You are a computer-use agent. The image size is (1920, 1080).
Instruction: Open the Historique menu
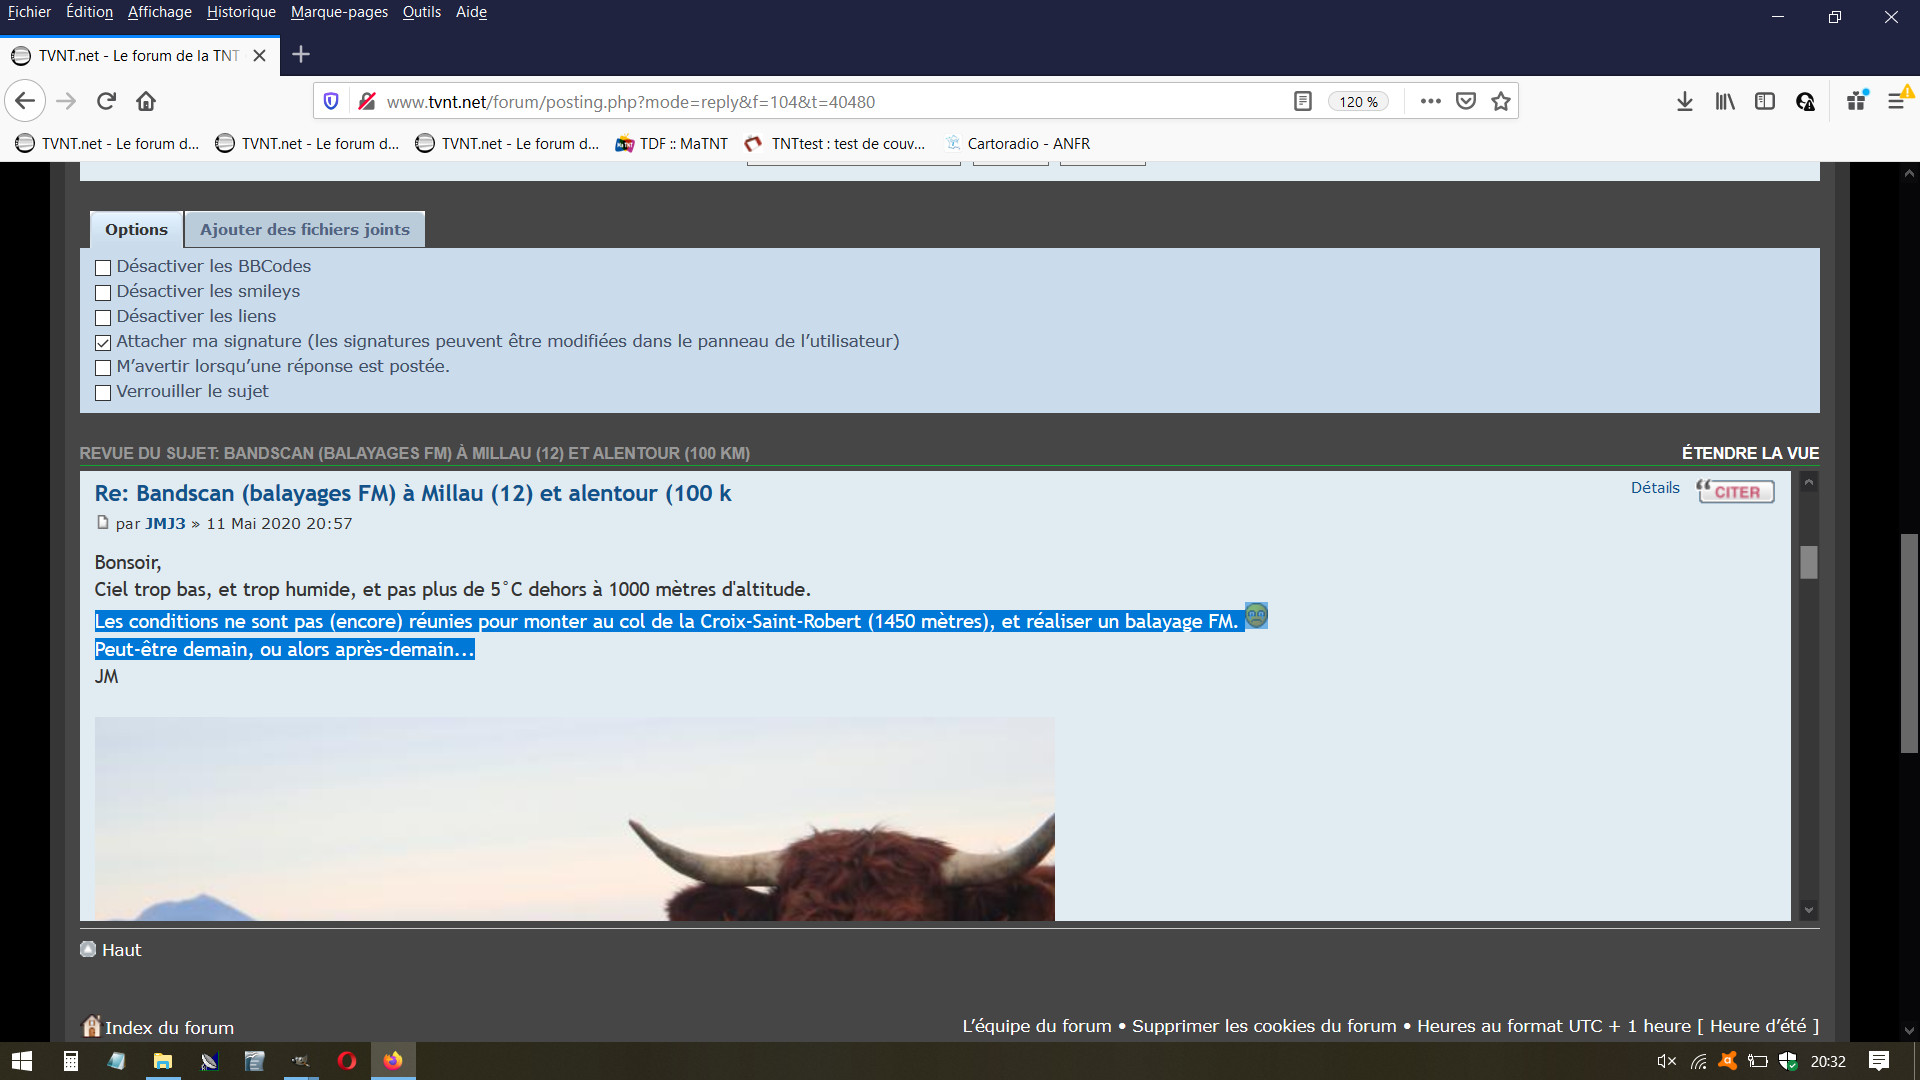[241, 12]
